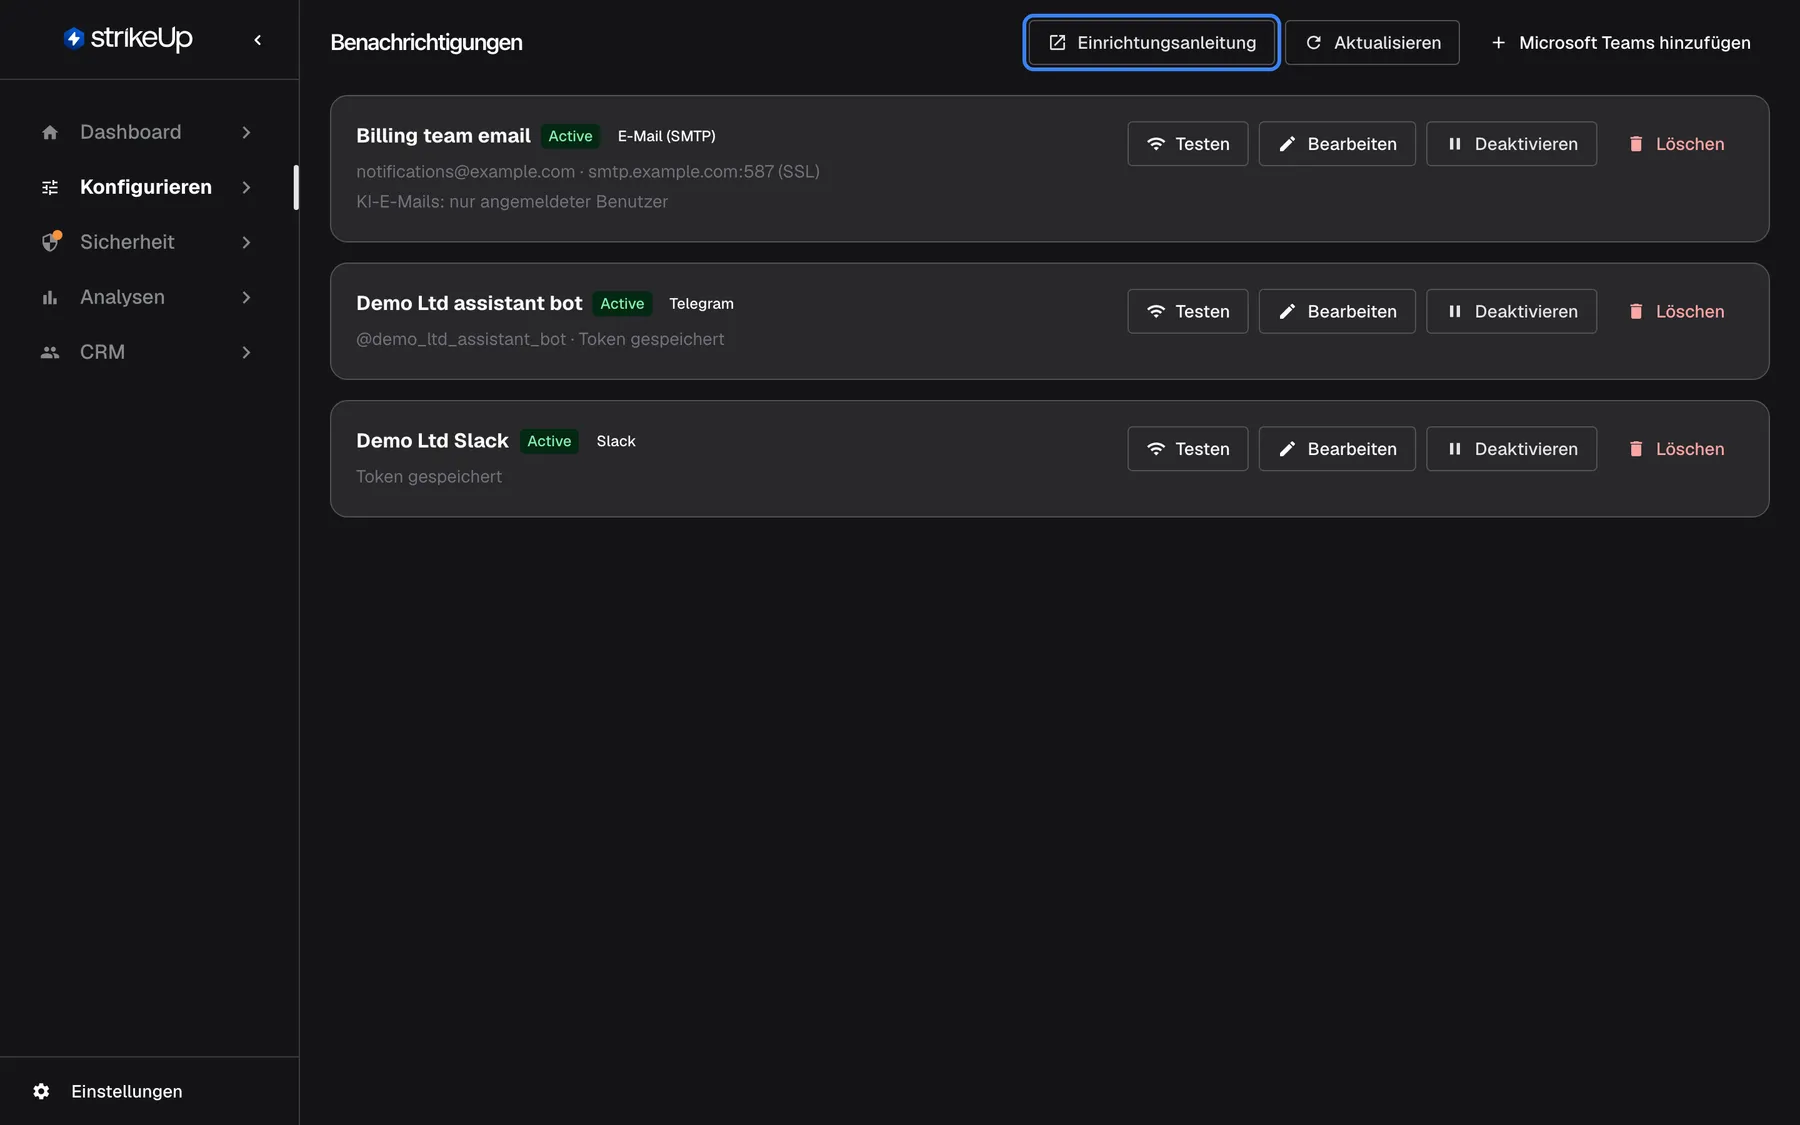Click the CRM people icon
This screenshot has height=1125, width=1800.
tap(50, 352)
